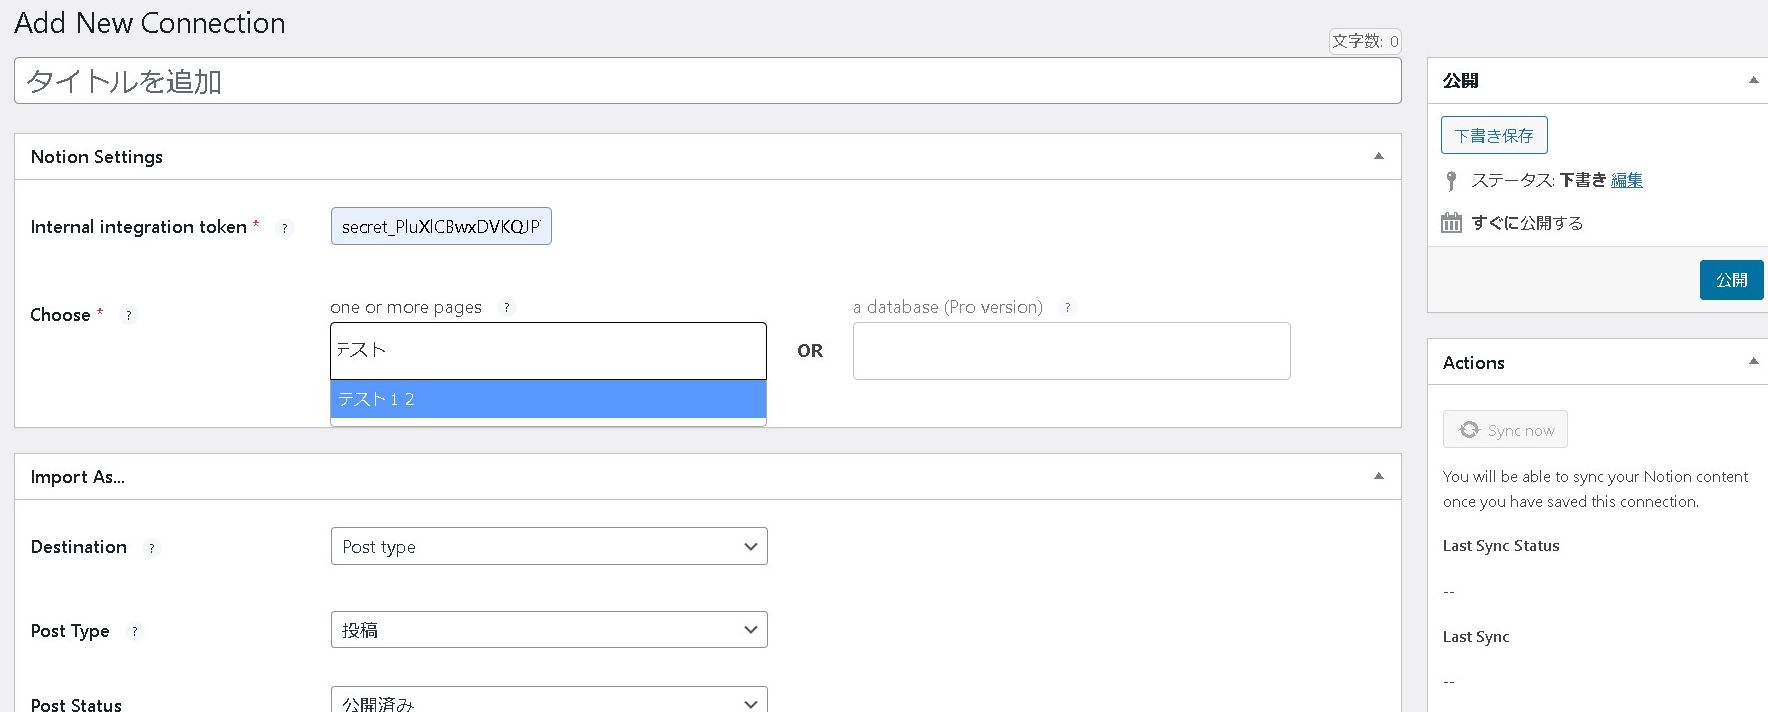Image resolution: width=1768 pixels, height=712 pixels.
Task: Collapse the Actions sidebar panel
Action: point(1752,361)
